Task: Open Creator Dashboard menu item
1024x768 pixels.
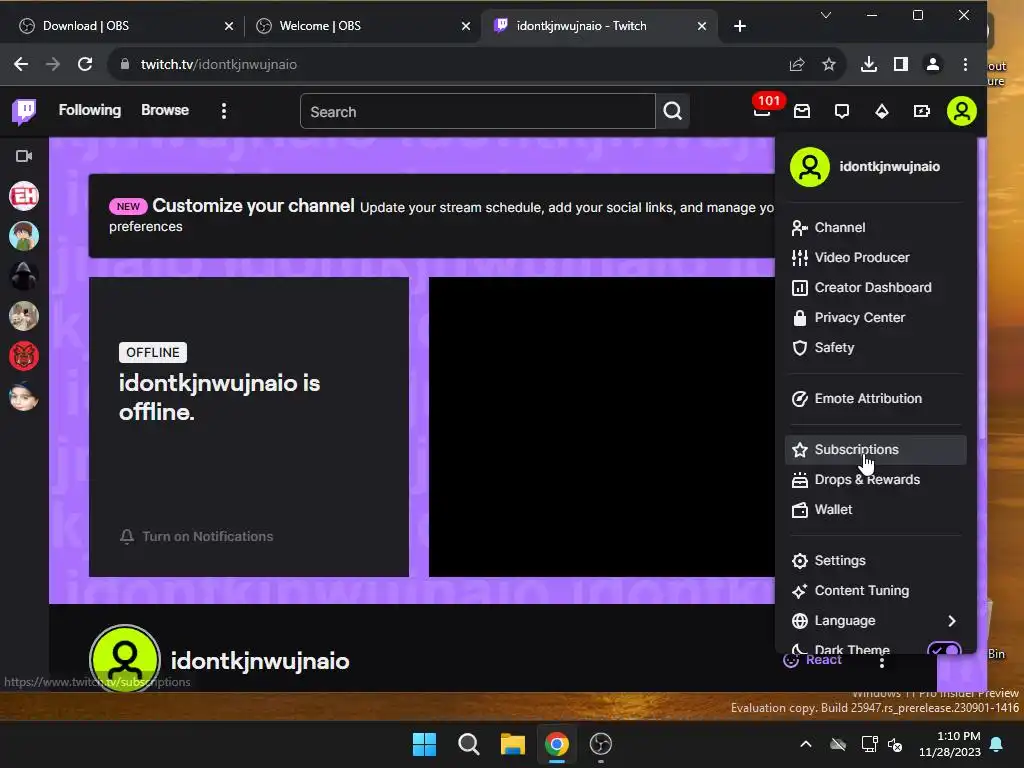Action: 875,287
